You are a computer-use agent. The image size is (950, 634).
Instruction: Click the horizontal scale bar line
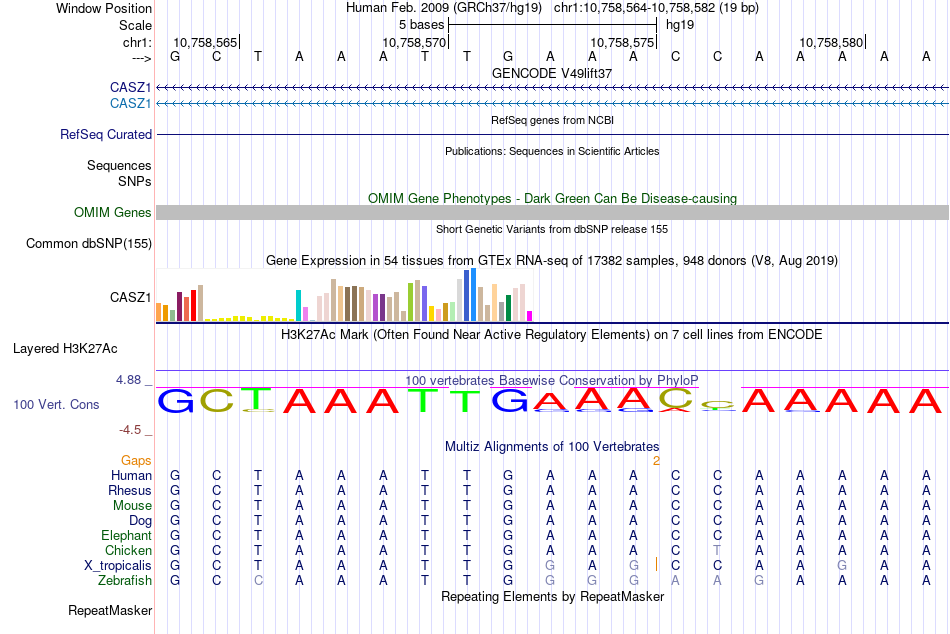pyautogui.click(x=552, y=25)
